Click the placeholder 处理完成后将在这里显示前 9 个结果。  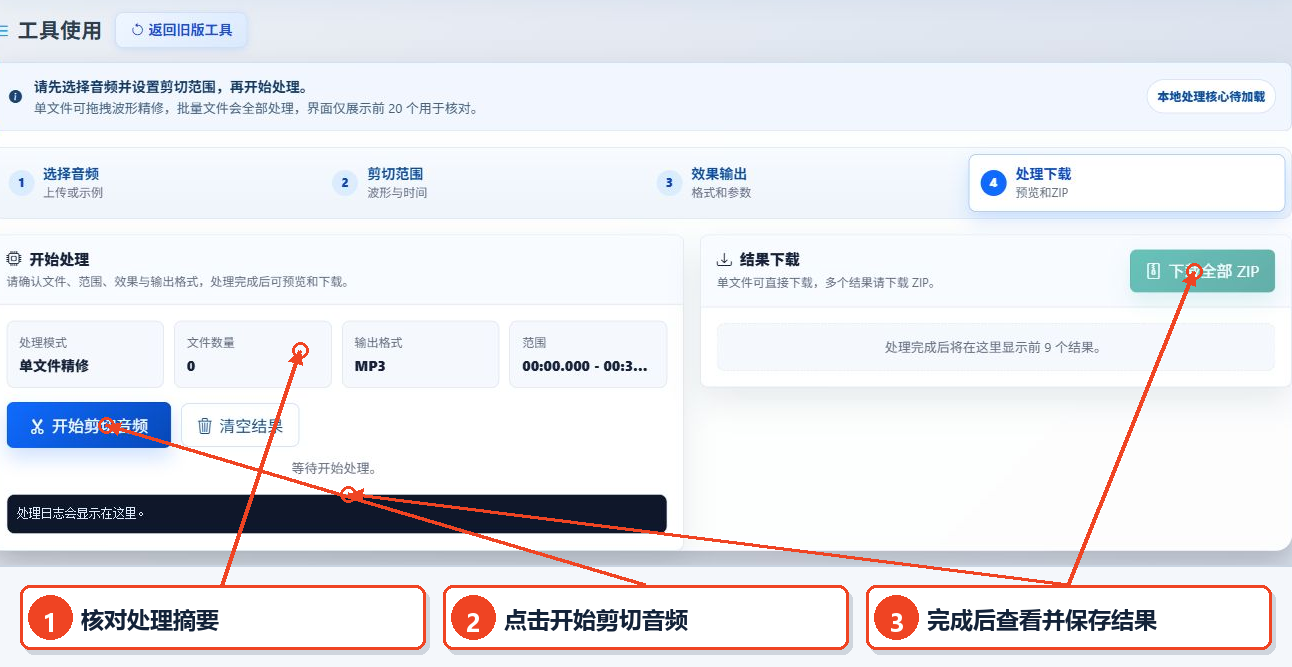point(996,348)
